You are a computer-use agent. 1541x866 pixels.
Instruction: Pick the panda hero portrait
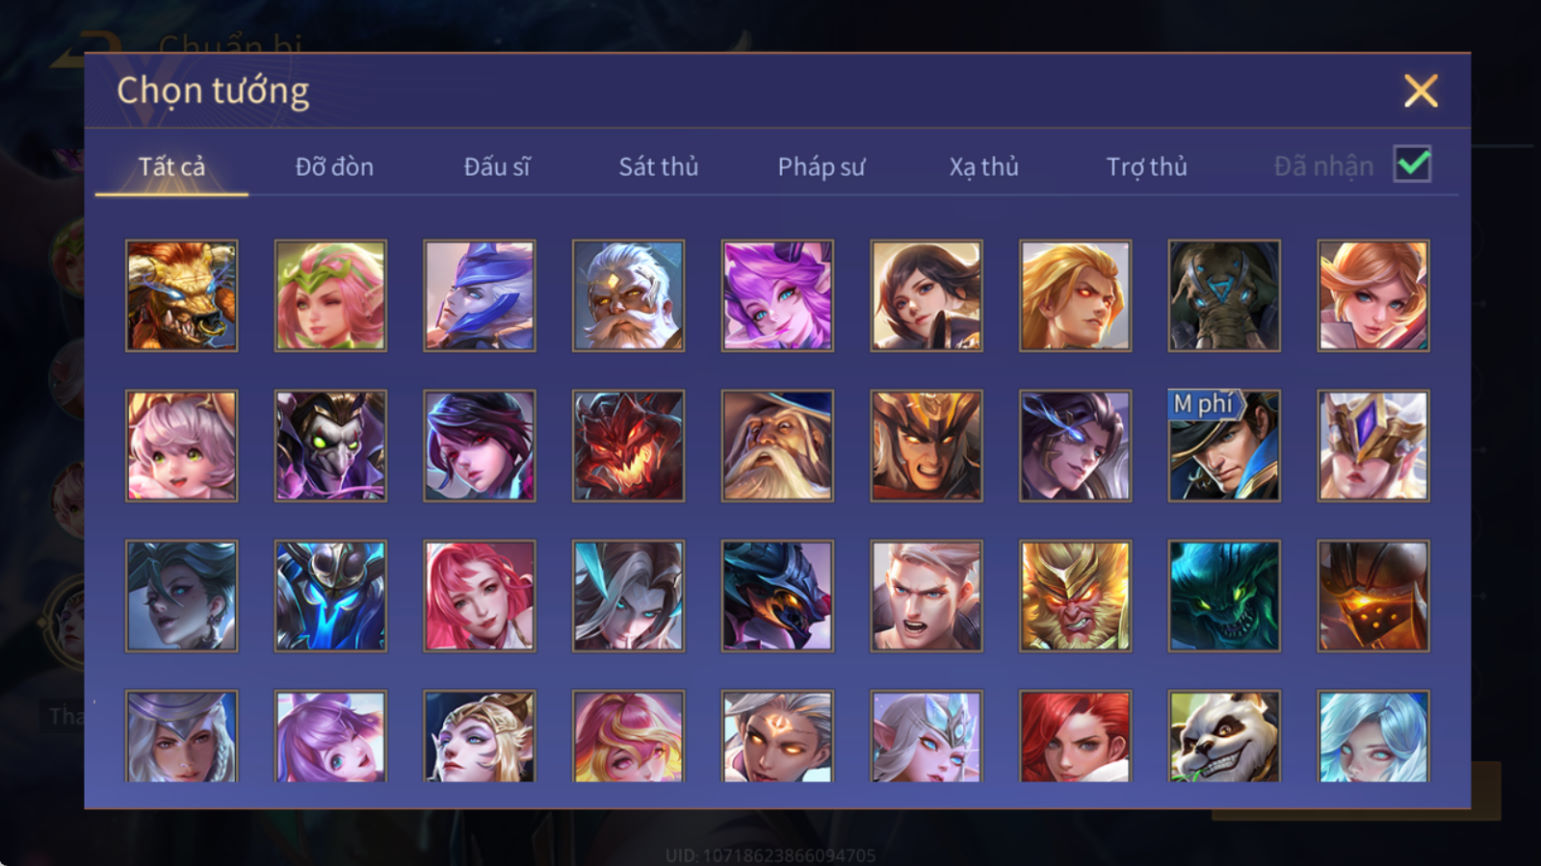[x=1224, y=736]
